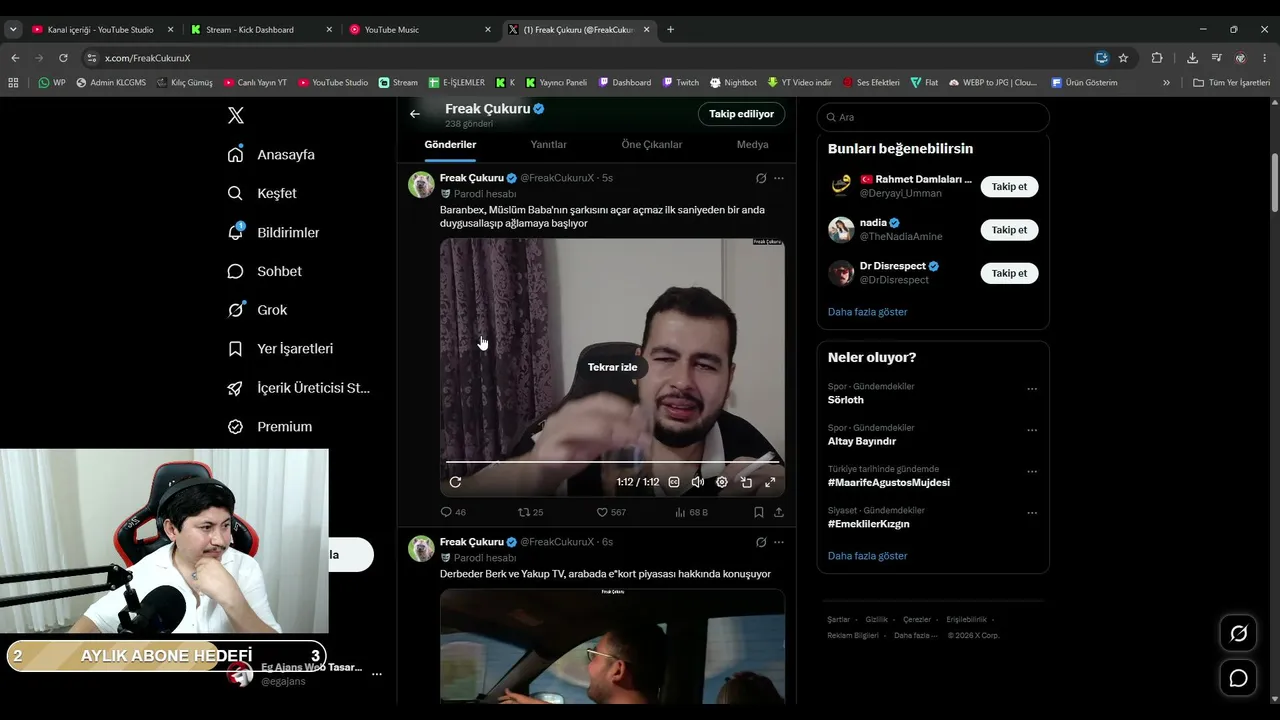
Task: Click the 'Ara' search field
Action: click(x=933, y=117)
